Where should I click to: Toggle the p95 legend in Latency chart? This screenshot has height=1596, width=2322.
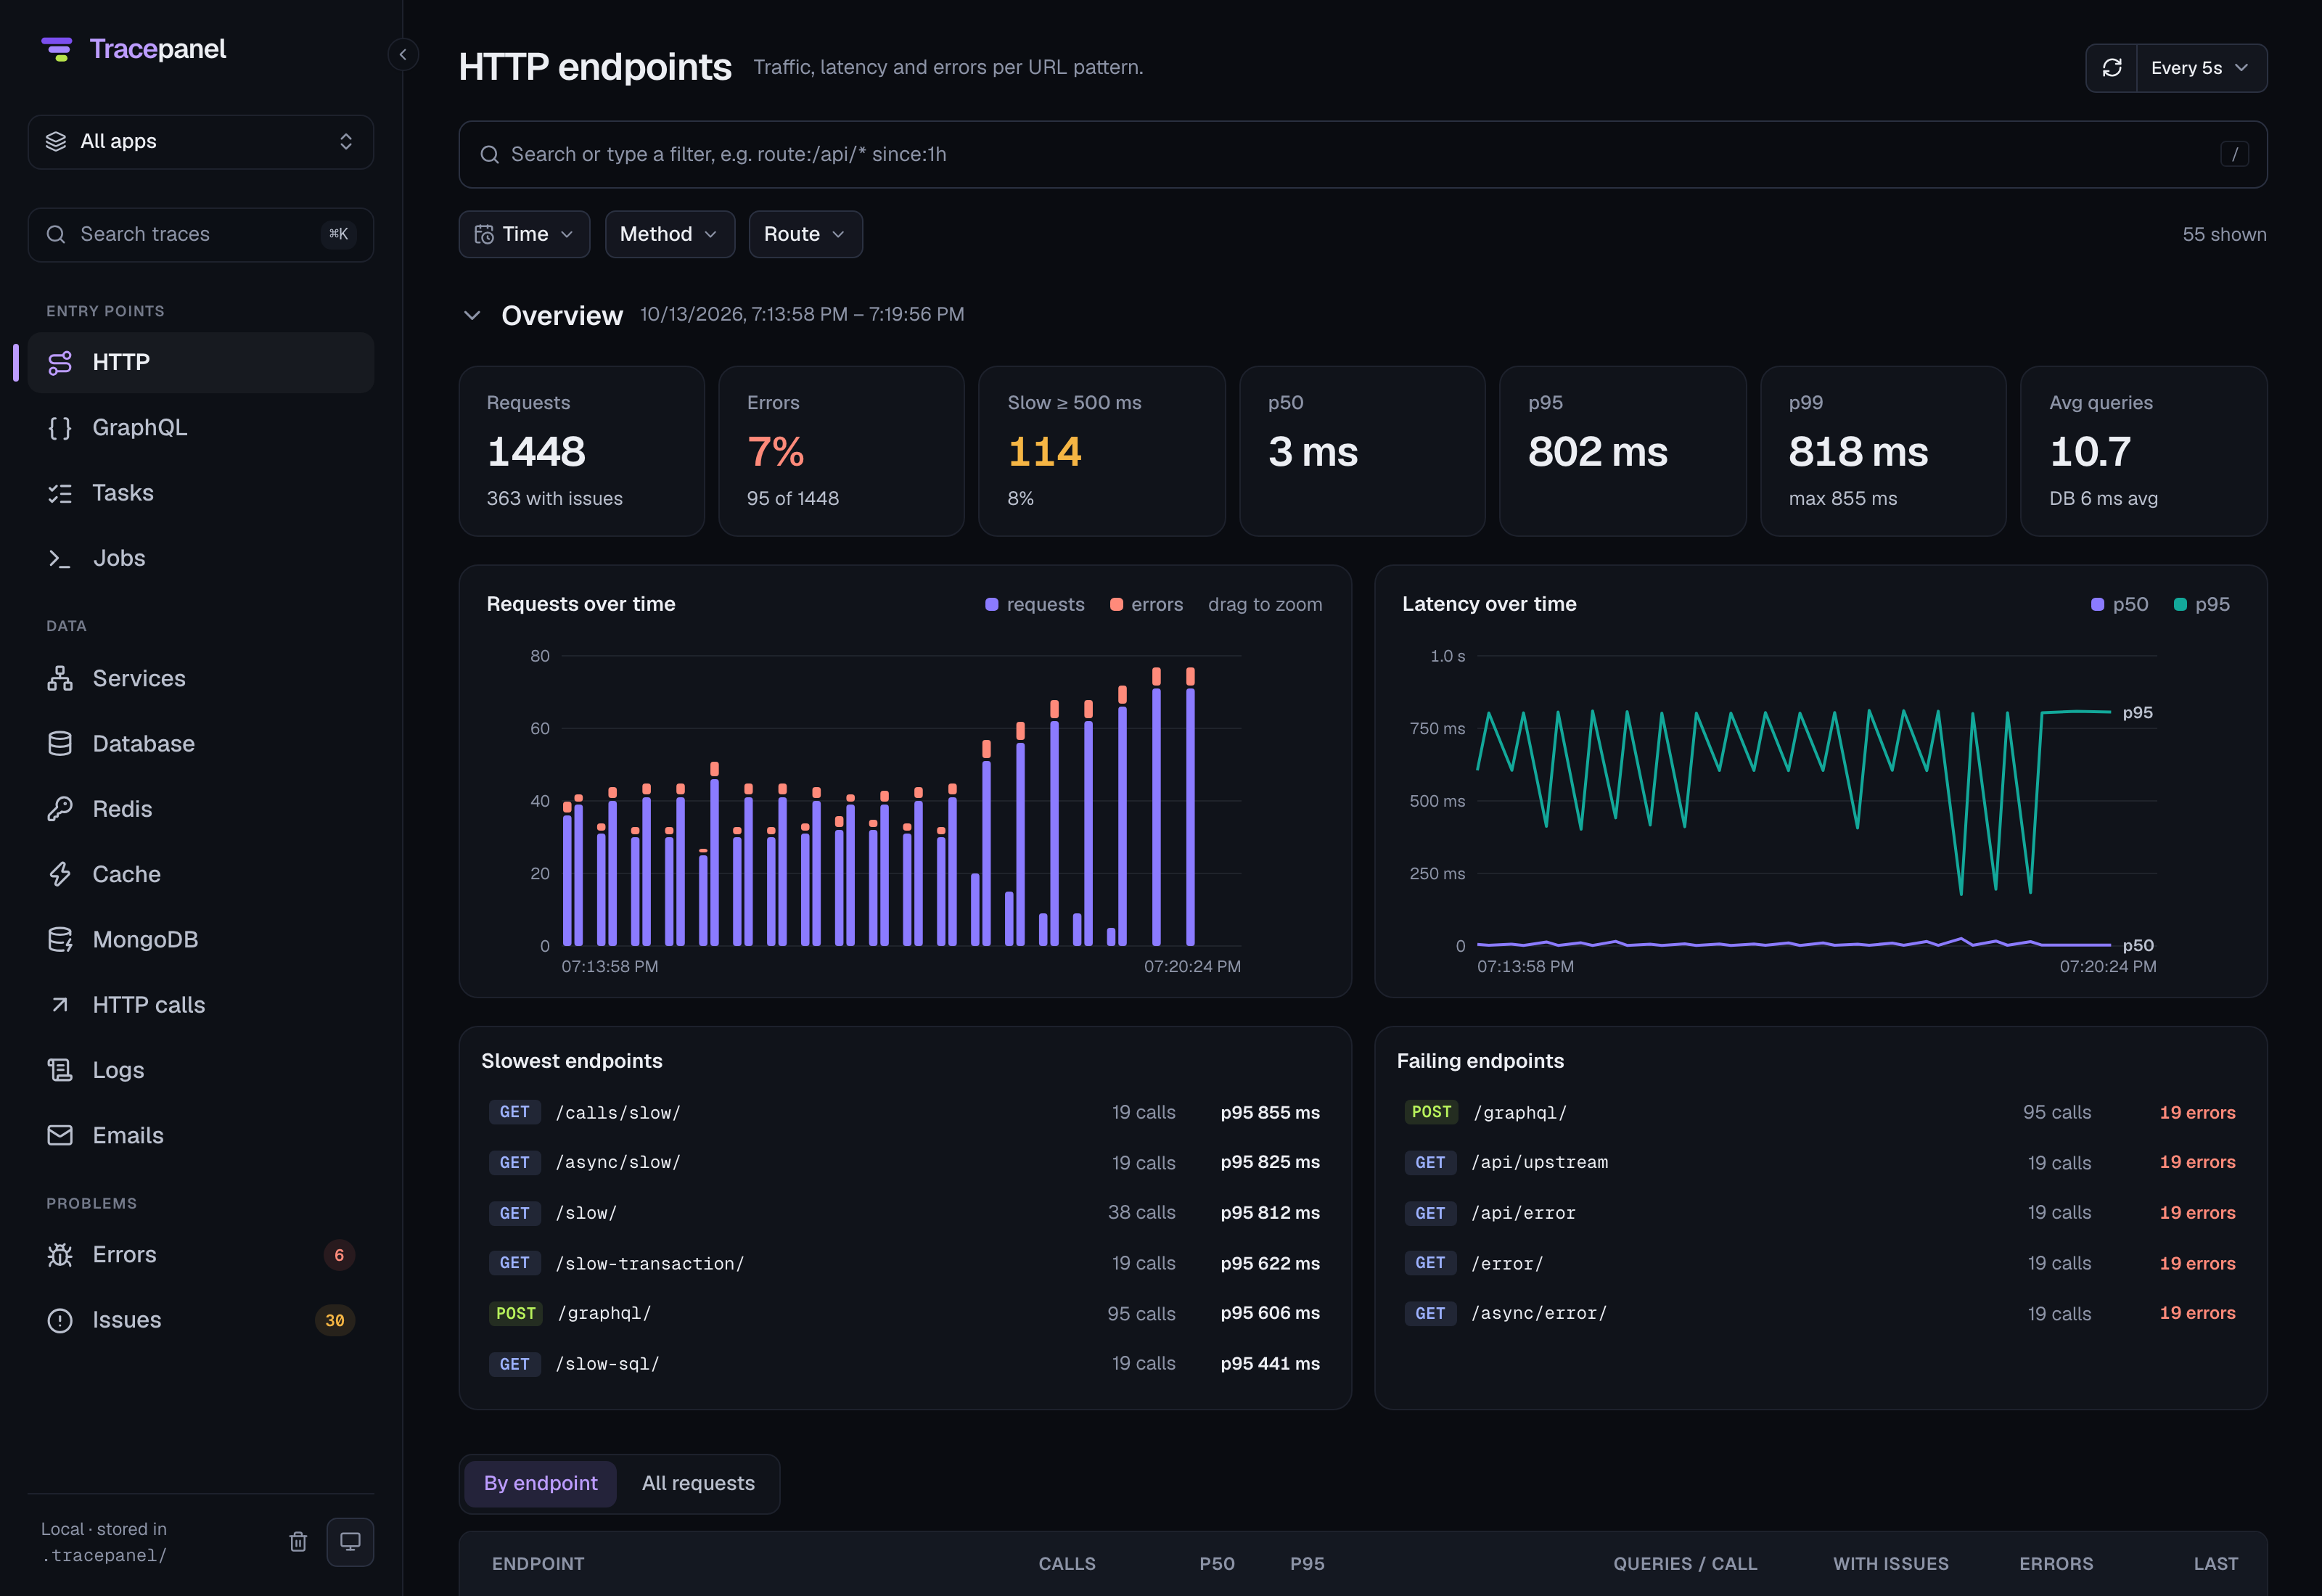(x=2202, y=604)
